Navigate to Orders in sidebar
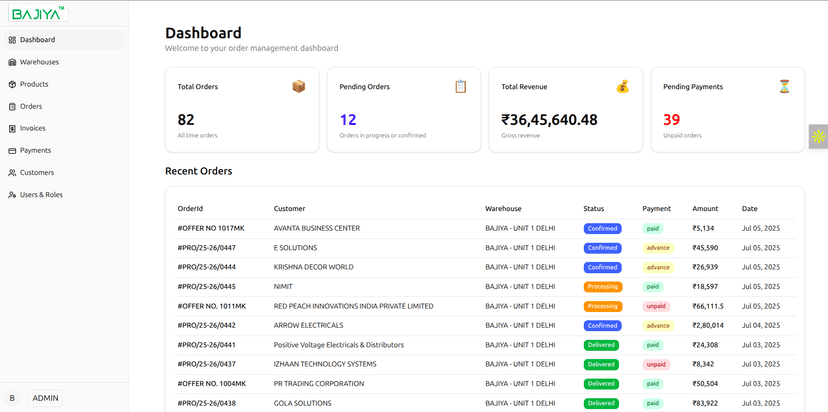Image resolution: width=828 pixels, height=412 pixels. click(x=64, y=107)
